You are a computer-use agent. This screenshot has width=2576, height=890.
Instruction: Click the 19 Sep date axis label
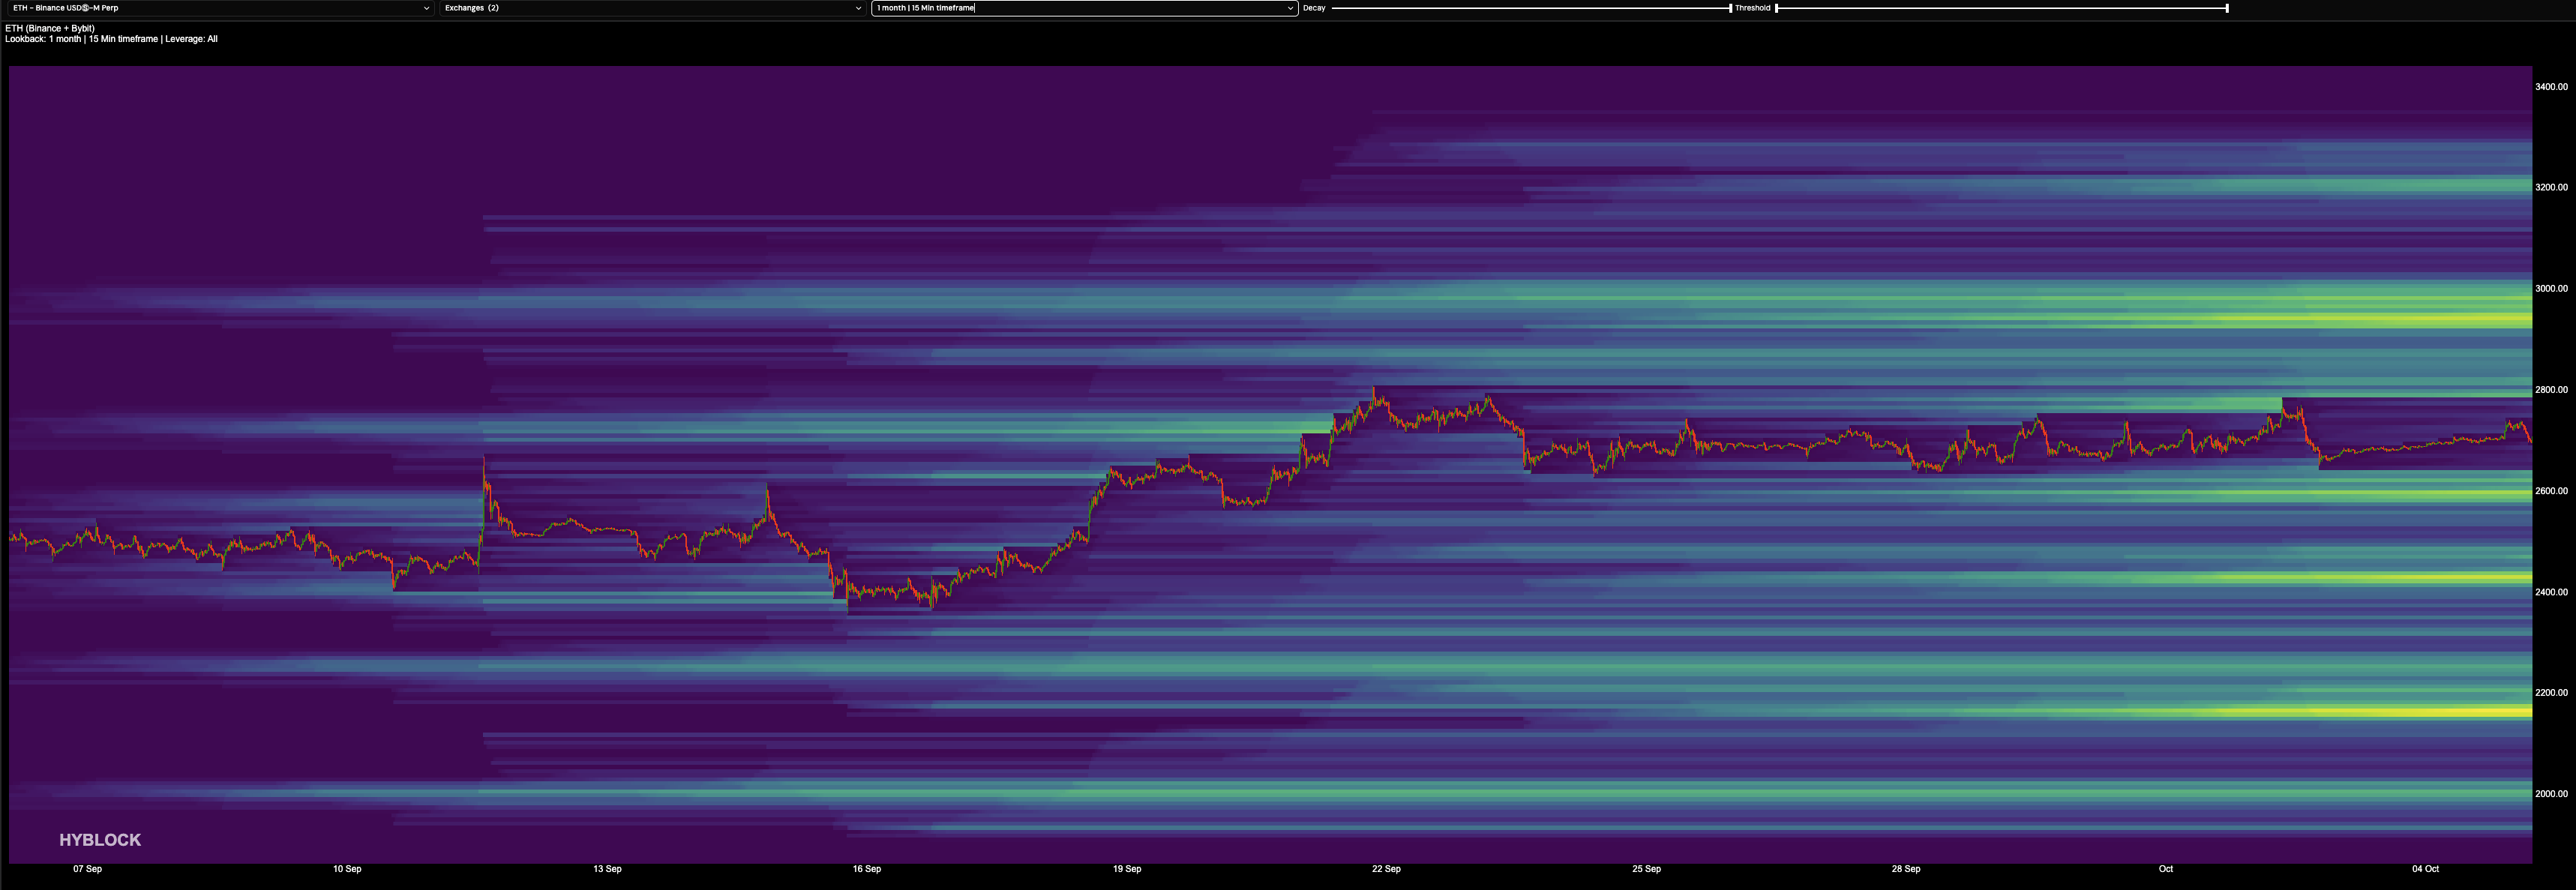coord(1127,869)
